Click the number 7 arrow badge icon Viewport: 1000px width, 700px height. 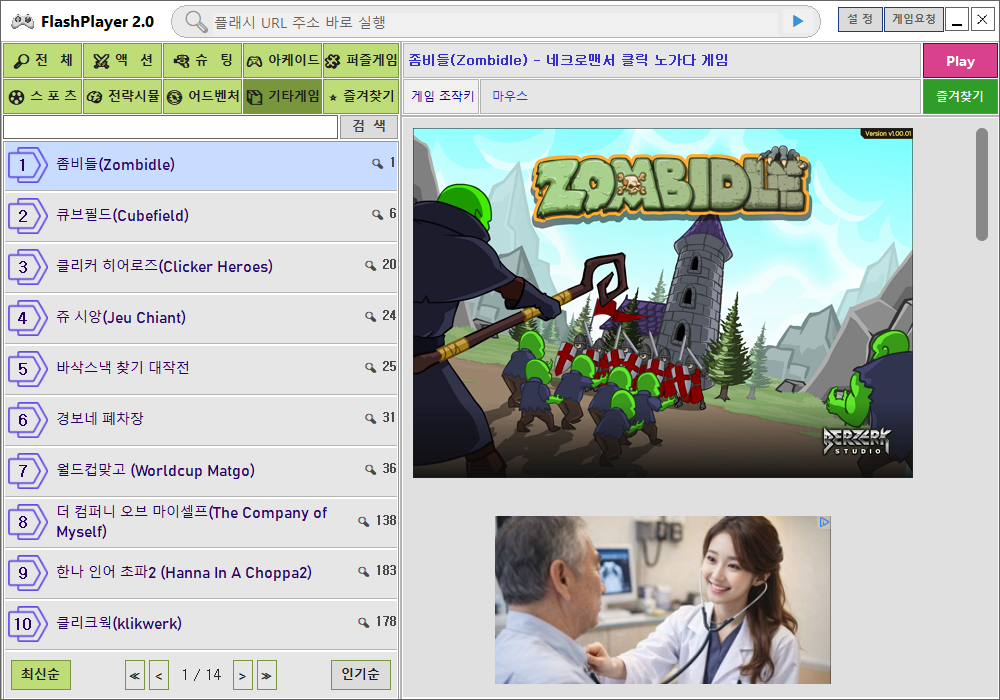click(x=27, y=471)
